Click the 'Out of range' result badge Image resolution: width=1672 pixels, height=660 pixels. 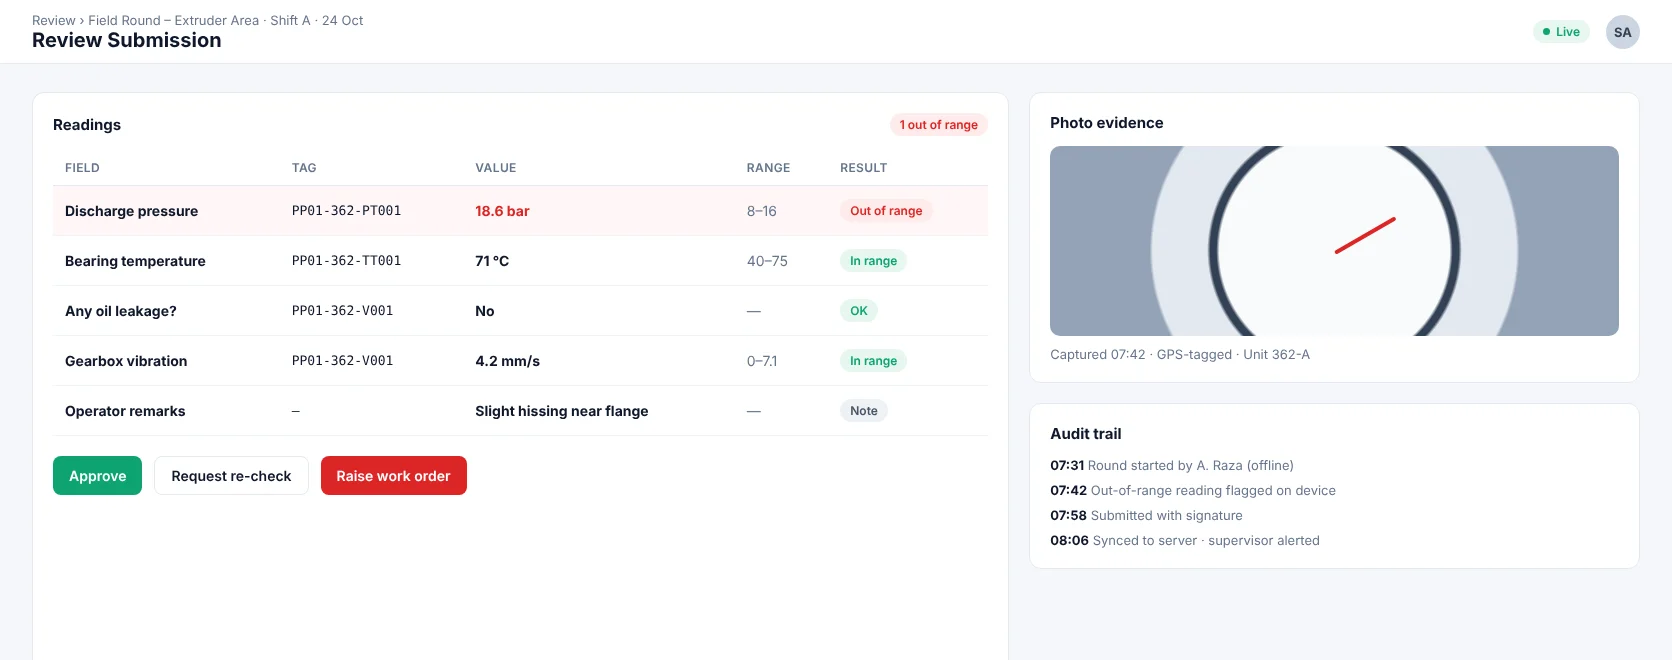tap(886, 211)
